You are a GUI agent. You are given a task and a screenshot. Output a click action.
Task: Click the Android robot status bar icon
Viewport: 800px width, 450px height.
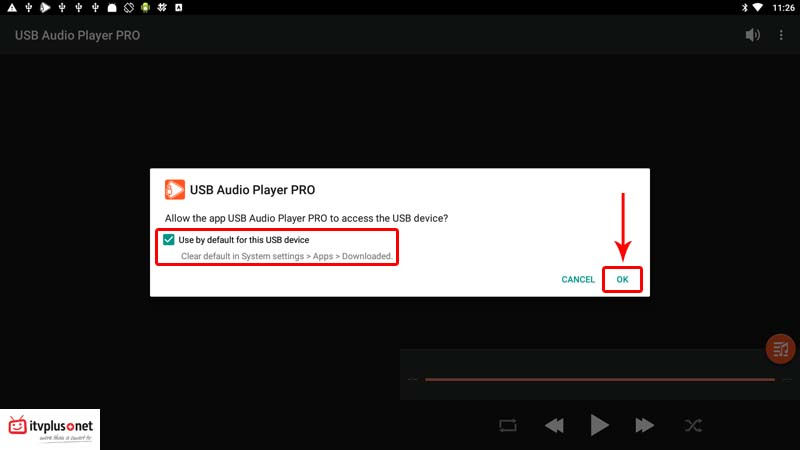click(x=145, y=7)
